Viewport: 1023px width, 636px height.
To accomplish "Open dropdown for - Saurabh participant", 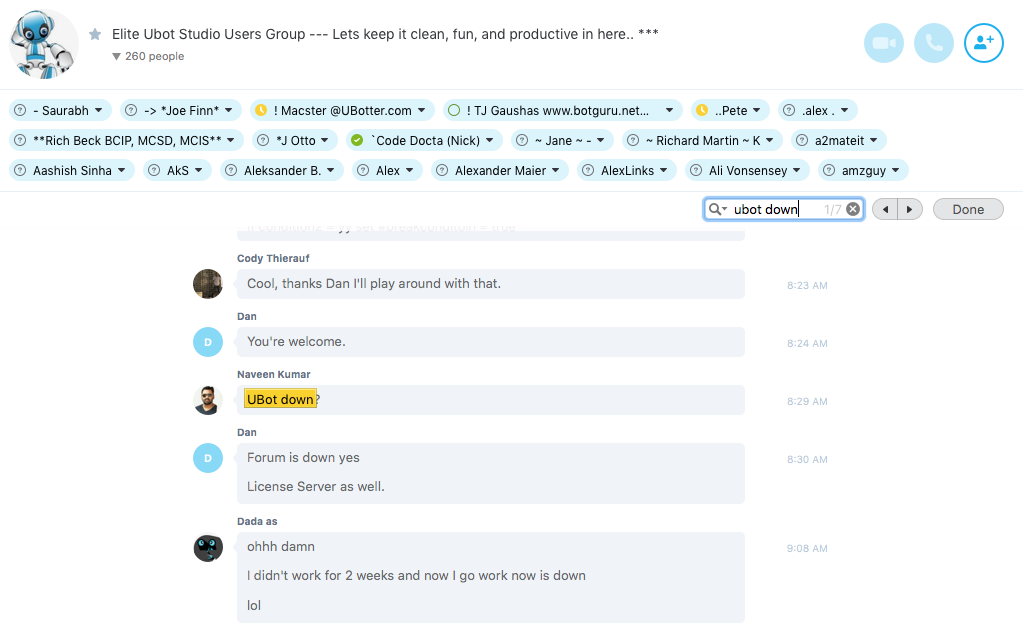I will click(99, 110).
